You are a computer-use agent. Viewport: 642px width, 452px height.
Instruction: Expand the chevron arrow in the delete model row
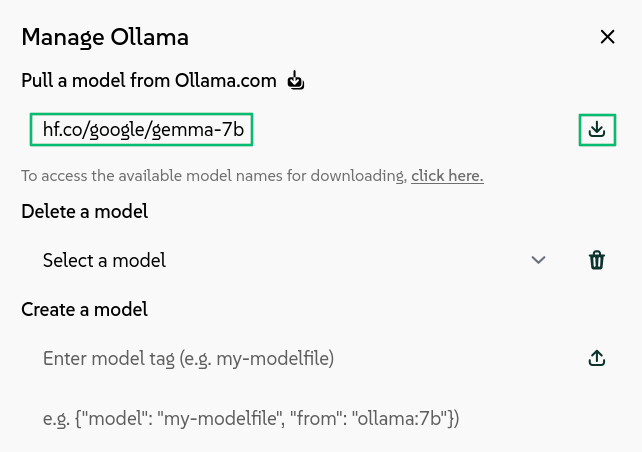539,260
